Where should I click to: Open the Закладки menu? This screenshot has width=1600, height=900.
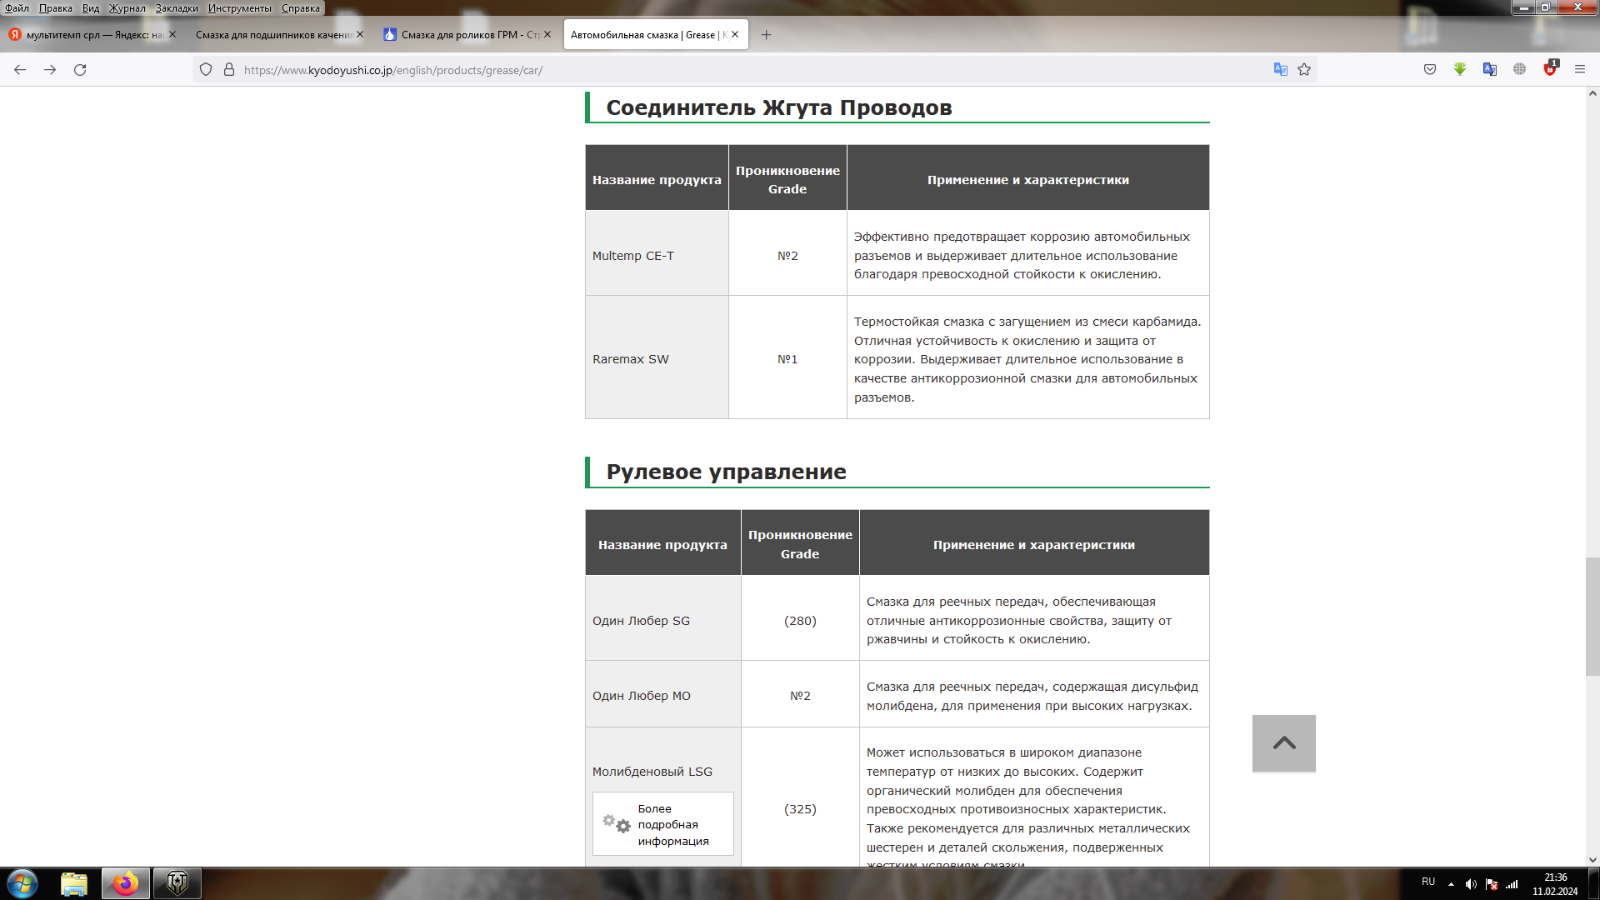(177, 8)
